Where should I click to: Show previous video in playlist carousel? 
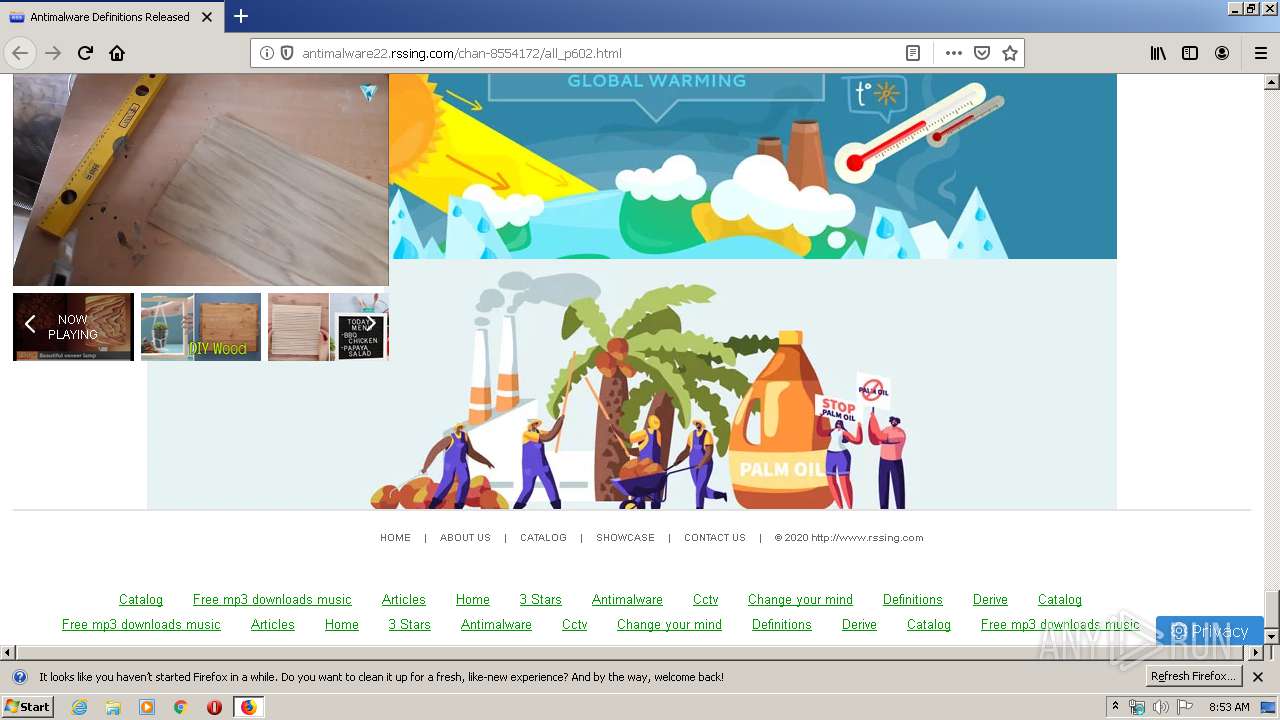(x=30, y=324)
